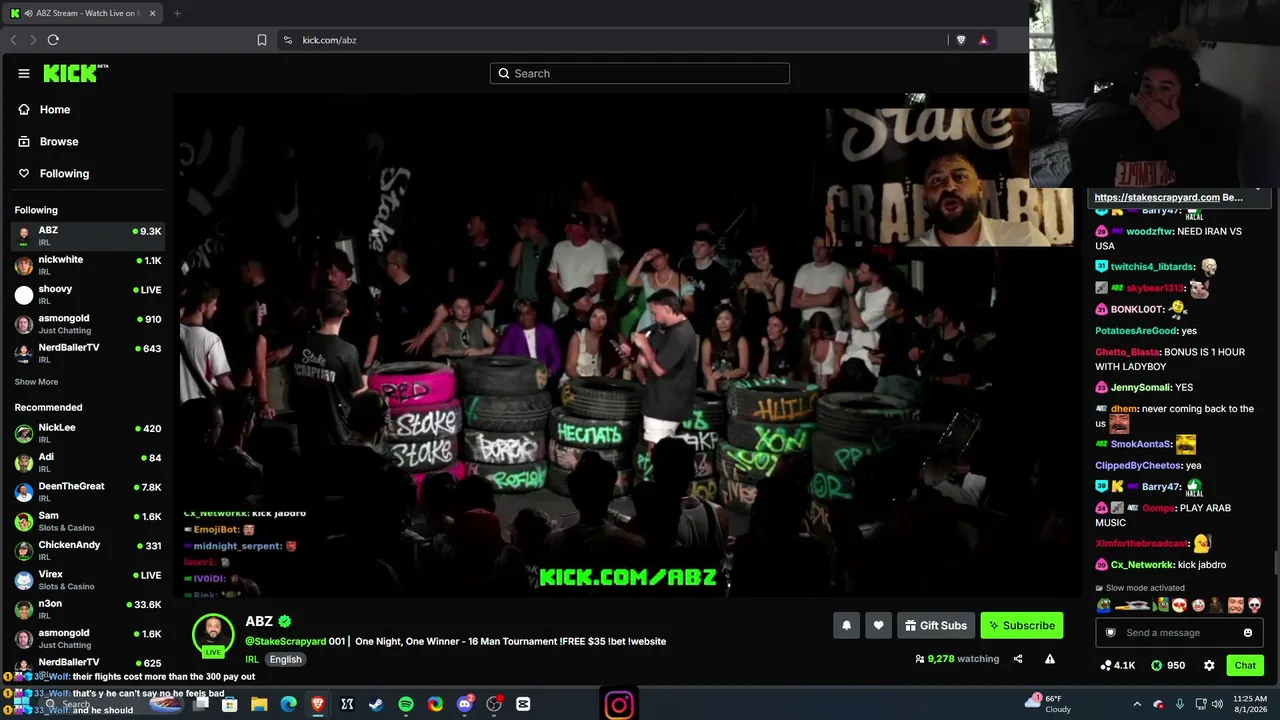Open the Browse page
Viewport: 1280px width, 720px height.
click(59, 141)
